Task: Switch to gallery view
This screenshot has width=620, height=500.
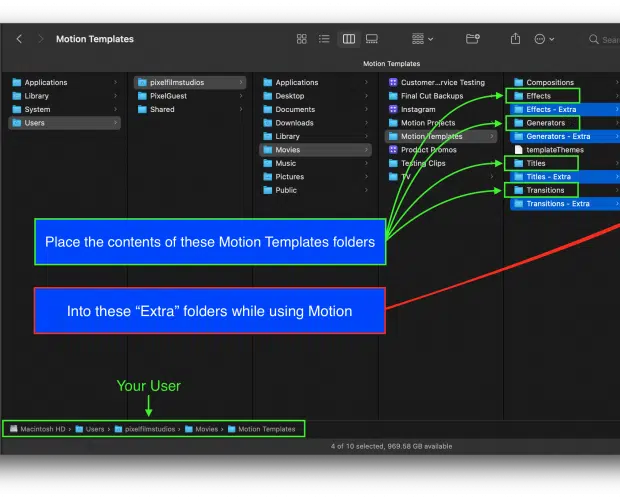Action: [372, 39]
